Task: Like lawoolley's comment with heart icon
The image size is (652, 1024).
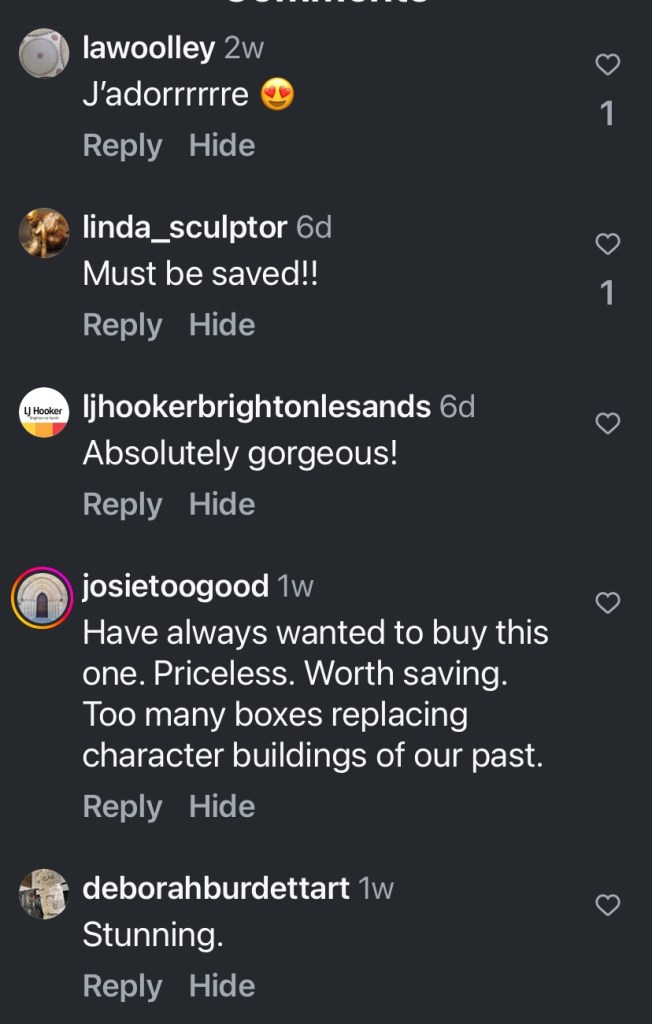Action: (x=607, y=65)
